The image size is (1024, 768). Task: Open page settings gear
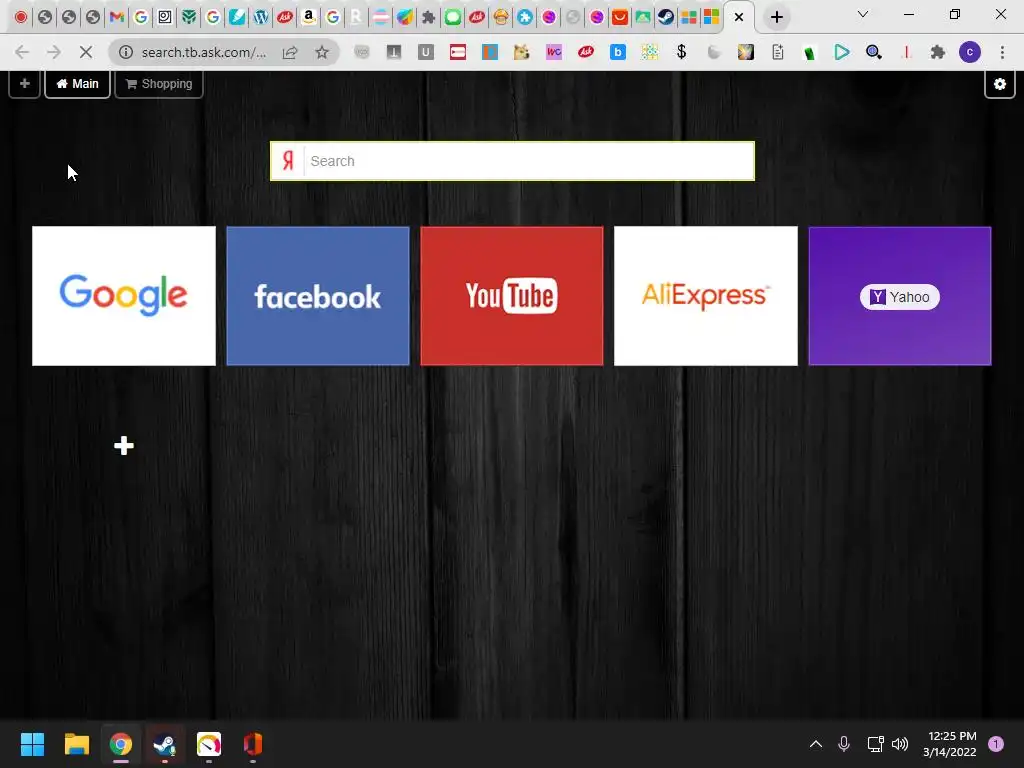coord(1000,84)
